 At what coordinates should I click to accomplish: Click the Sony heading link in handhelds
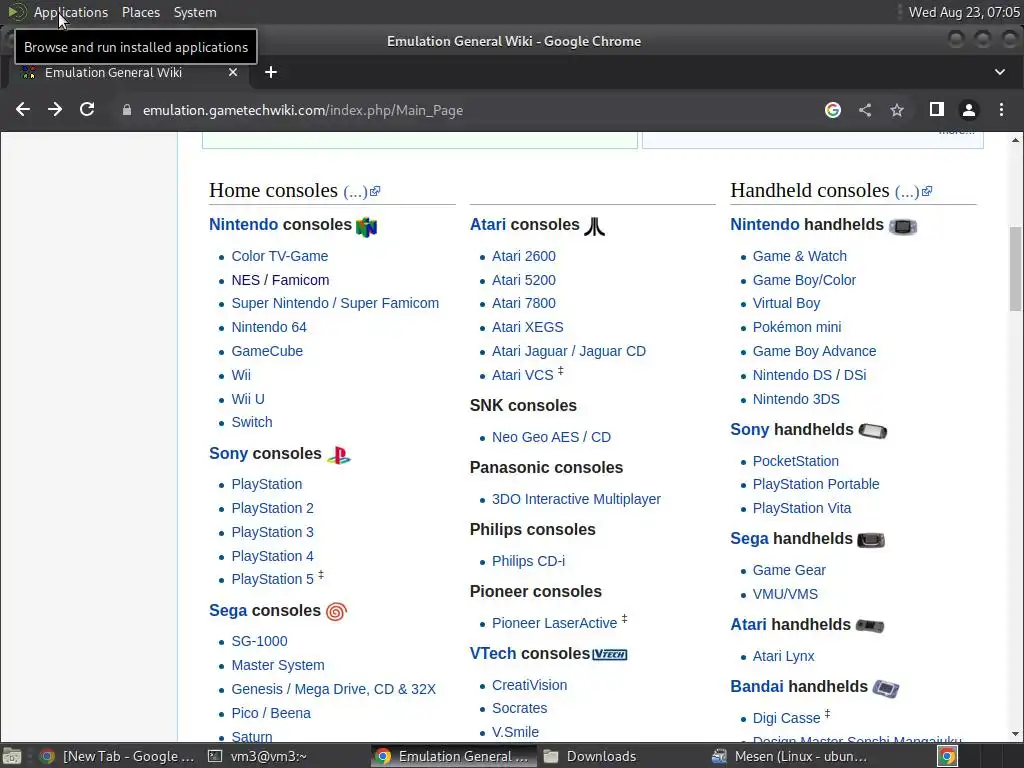click(750, 430)
